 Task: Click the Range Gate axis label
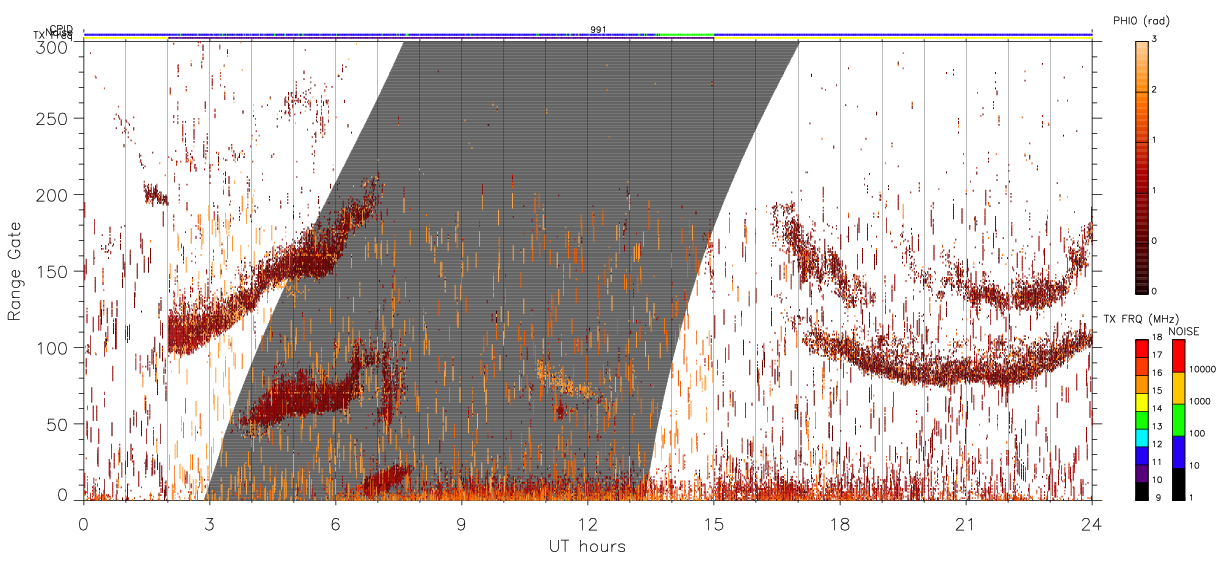click(16, 270)
